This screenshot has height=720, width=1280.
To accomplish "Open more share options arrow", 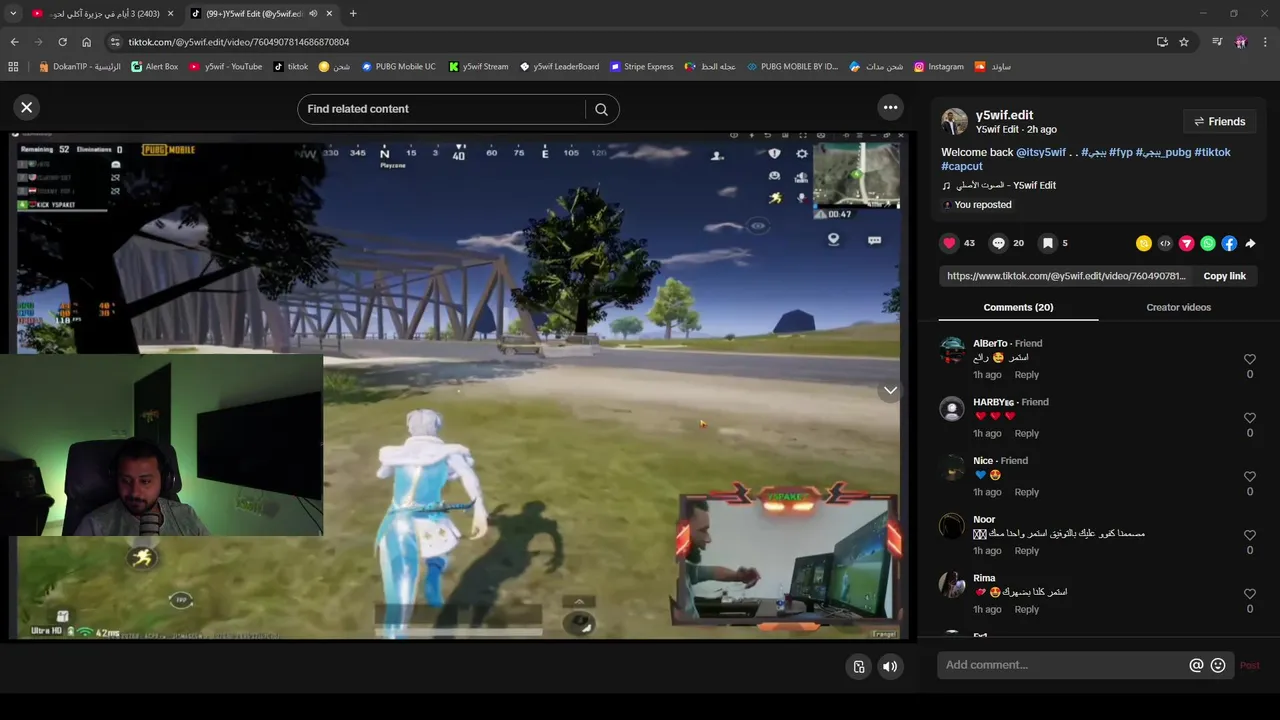I will 1250,243.
